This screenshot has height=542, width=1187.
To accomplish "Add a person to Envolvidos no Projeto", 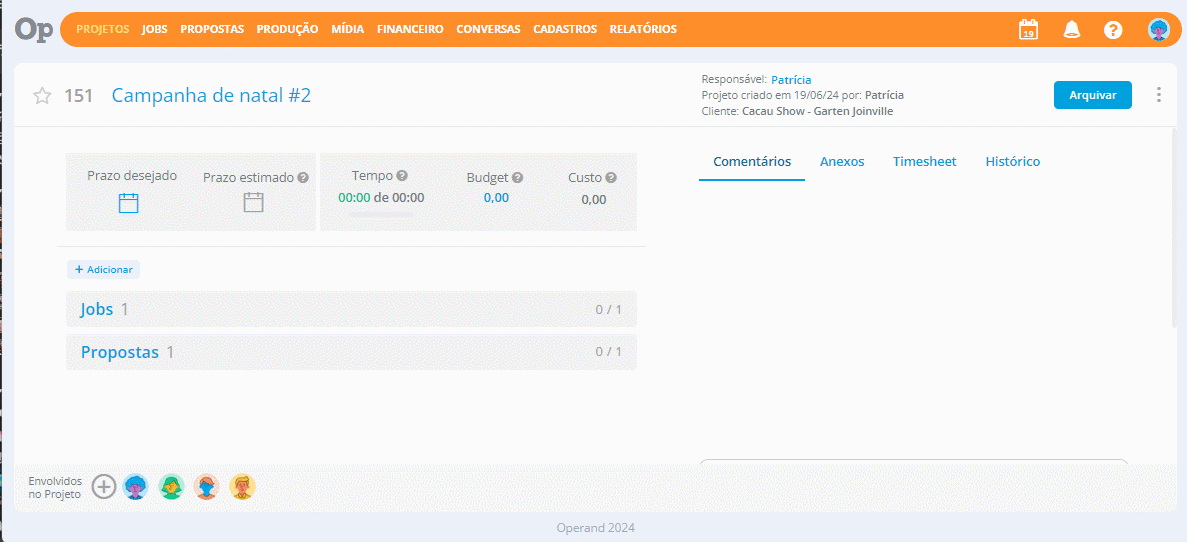I will (x=104, y=487).
